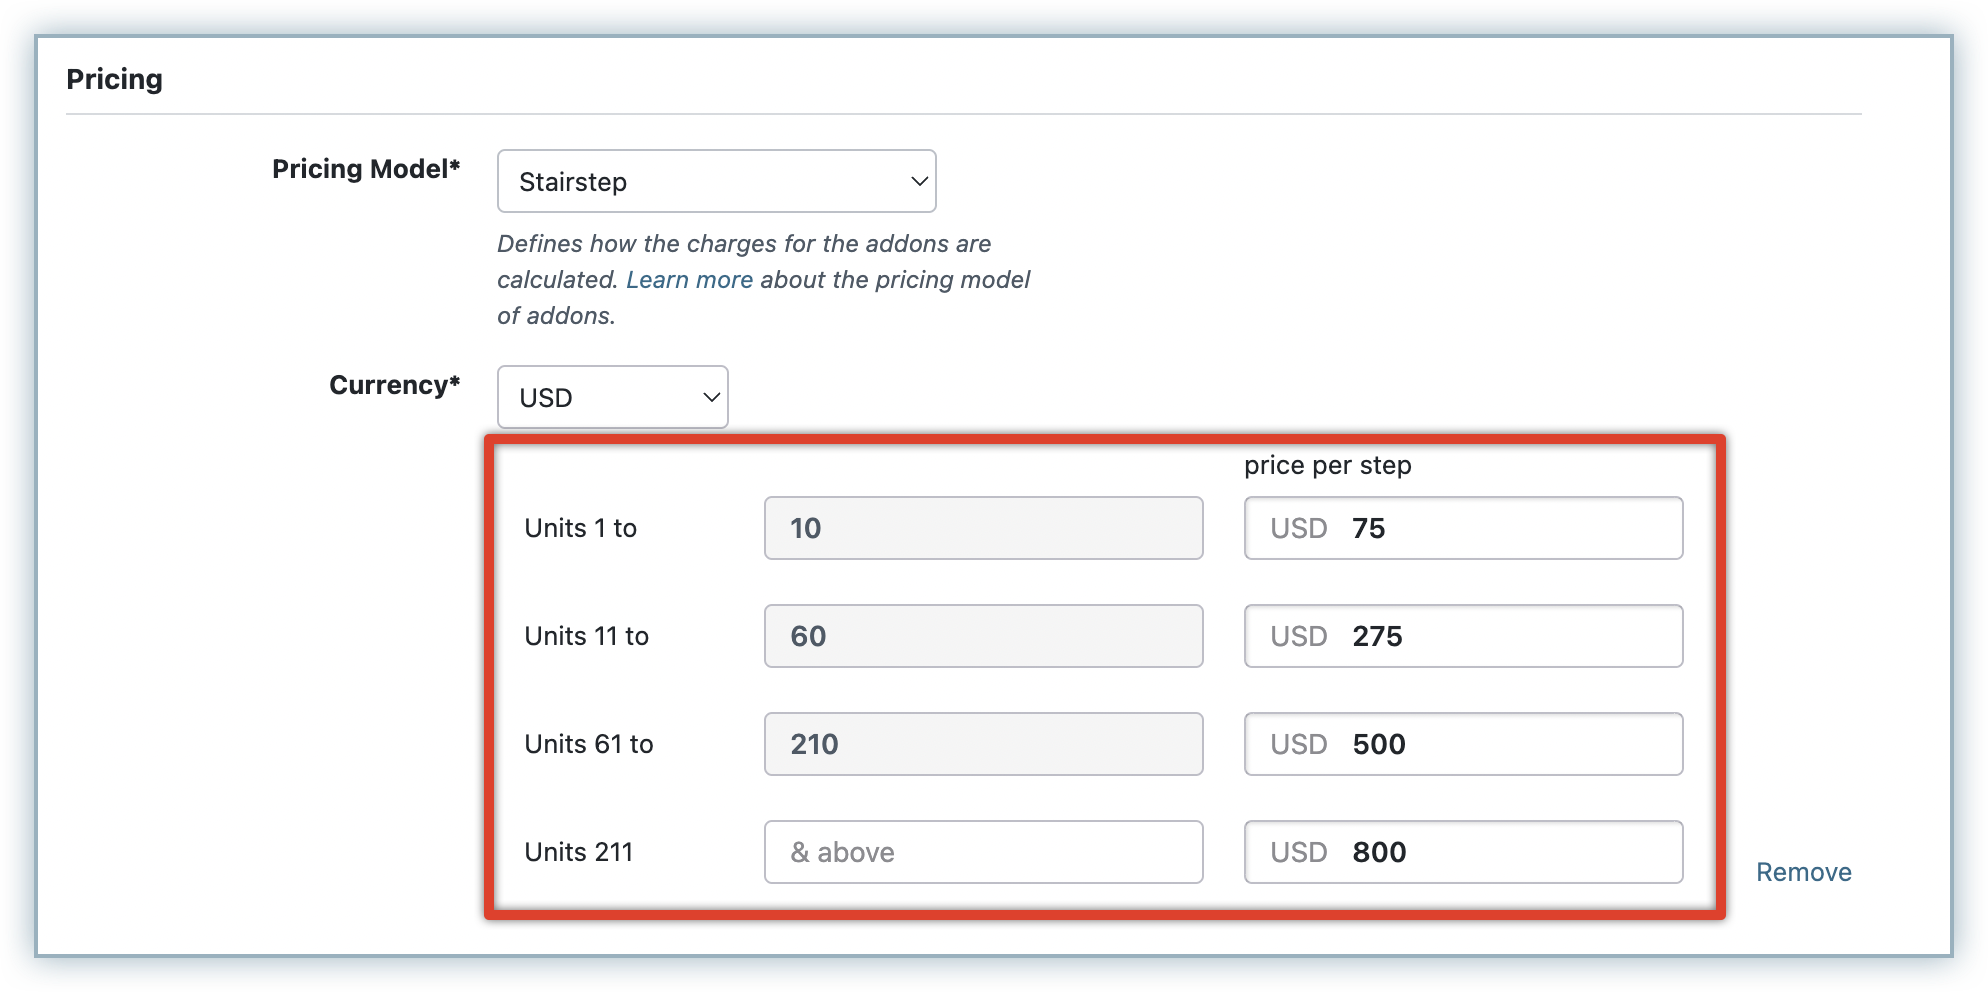
Task: Click the 'Pricing' section heading
Action: tap(114, 79)
